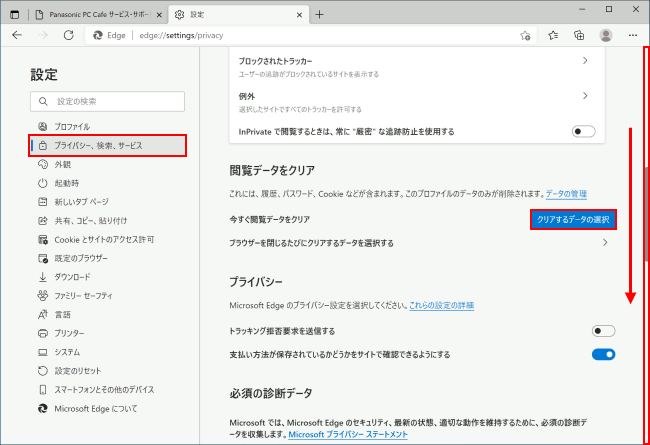
Task: Click the browser back arrow
Action: [17, 35]
